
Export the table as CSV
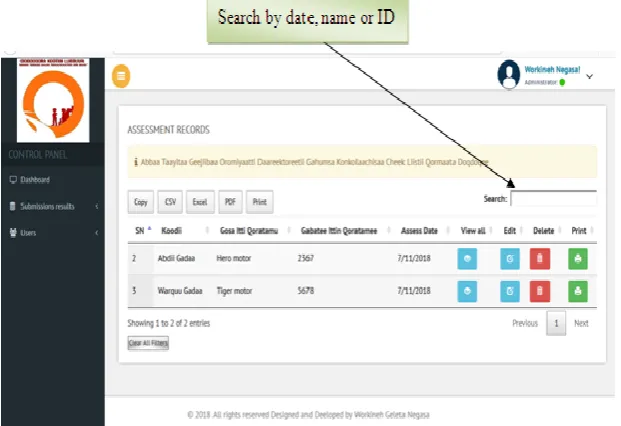point(170,202)
